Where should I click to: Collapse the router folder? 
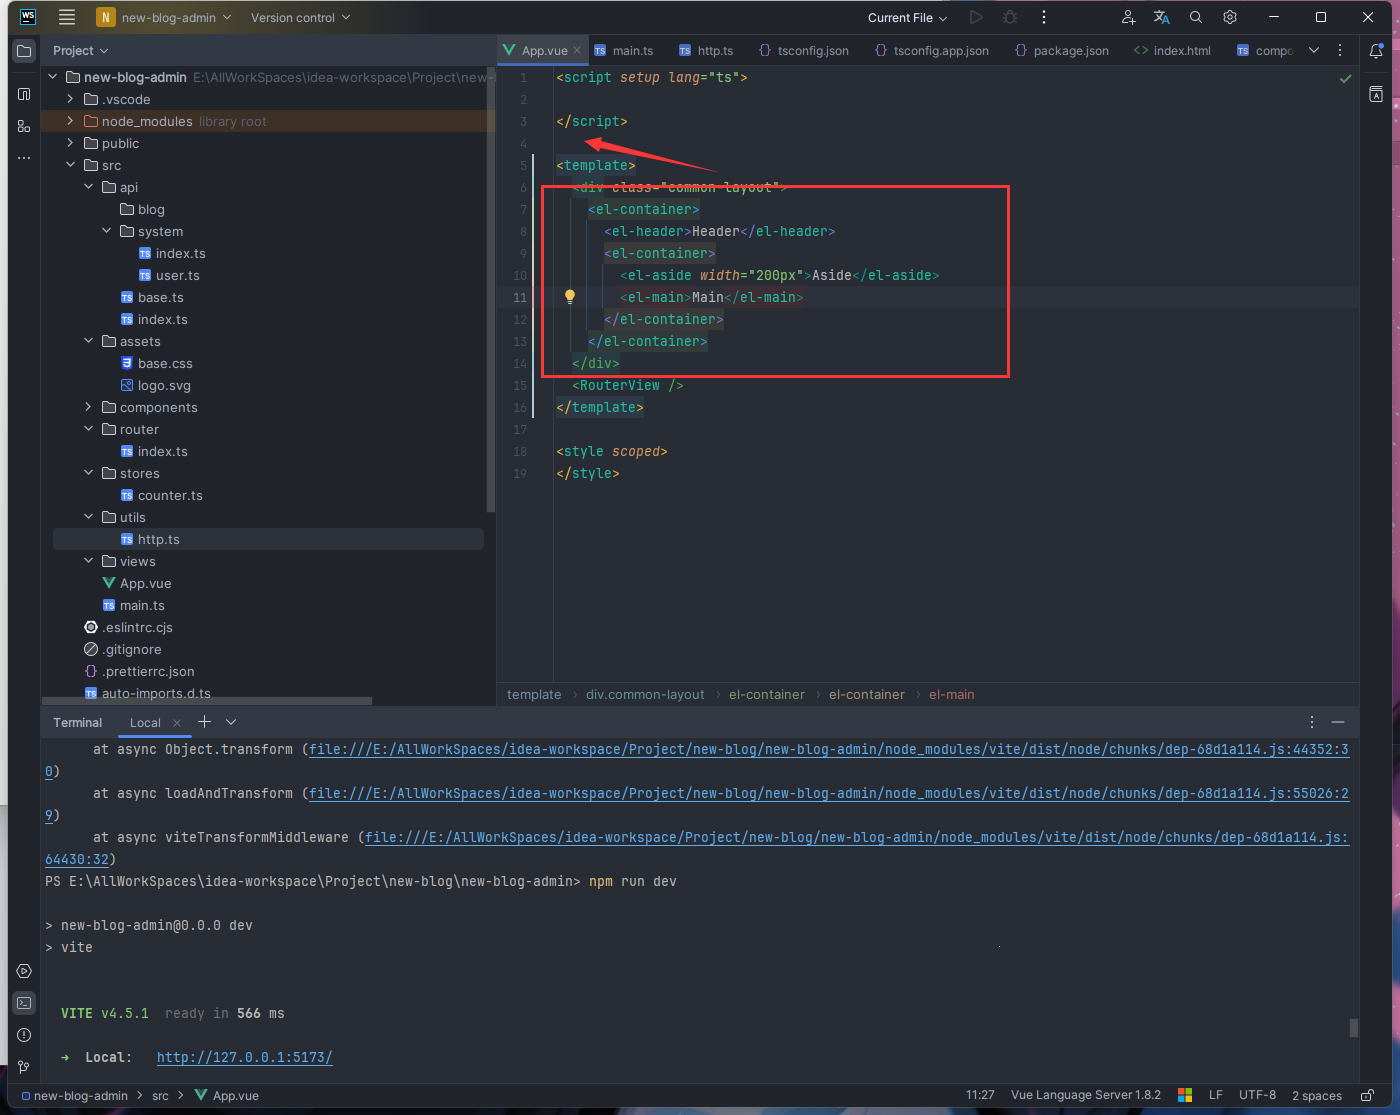[88, 429]
